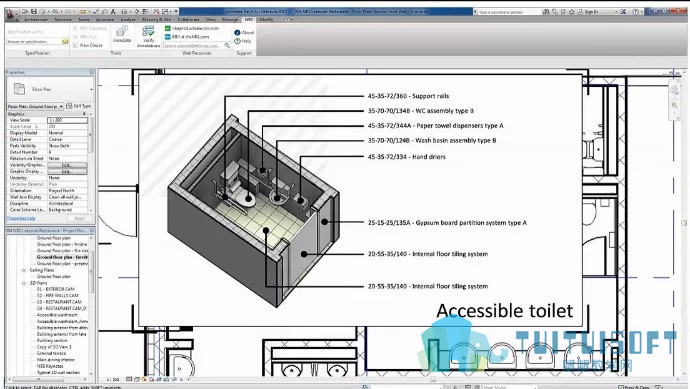Select 03 - RESTAURANT CAM view
This screenshot has width=690, height=389.
[x=59, y=302]
